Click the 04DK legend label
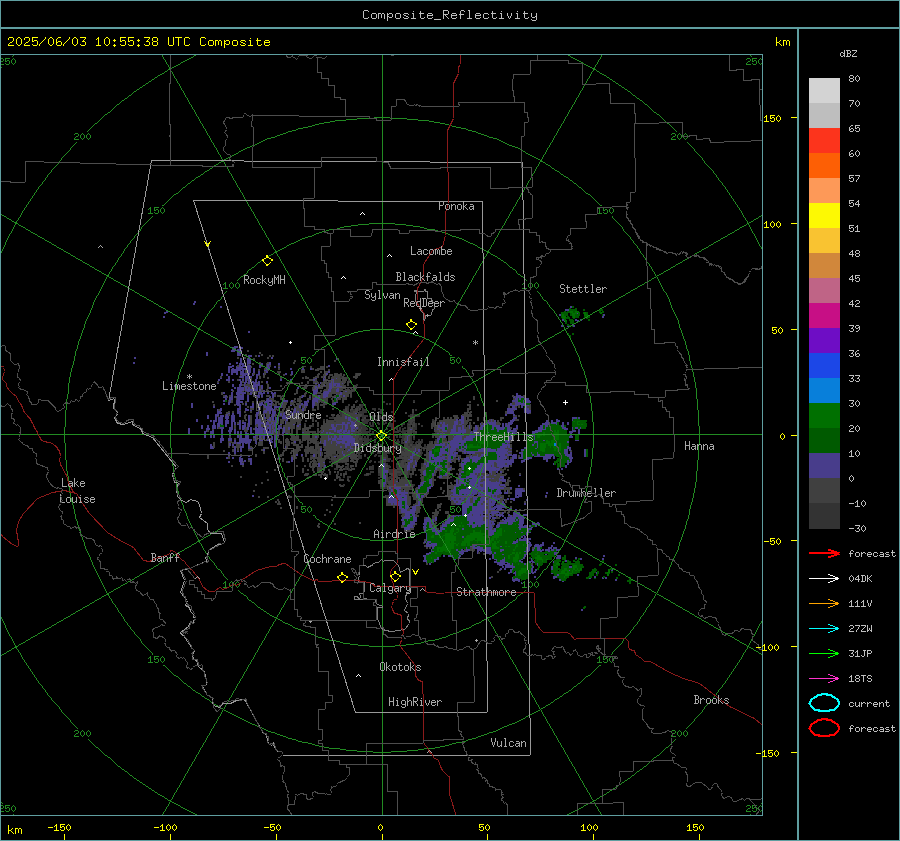 [860, 579]
